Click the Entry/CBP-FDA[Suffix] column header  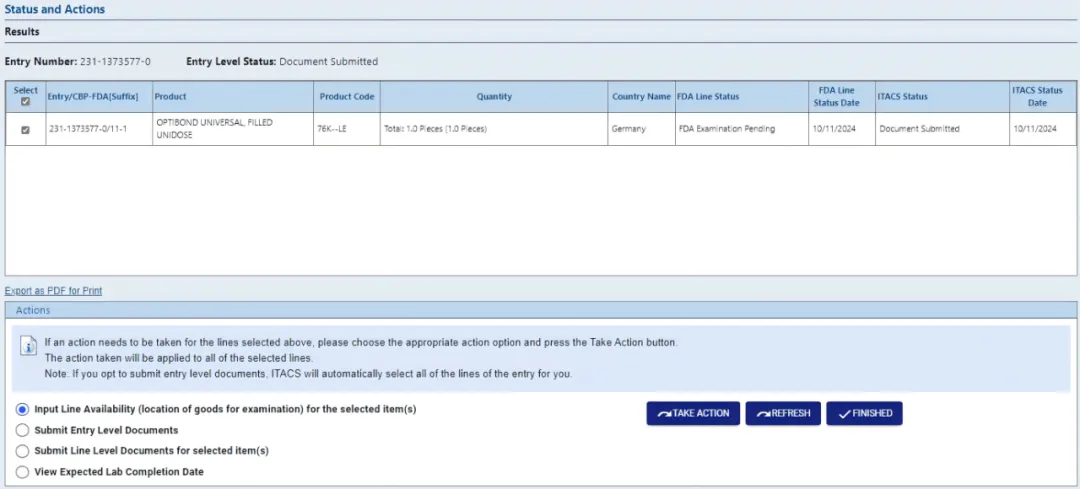click(x=93, y=97)
